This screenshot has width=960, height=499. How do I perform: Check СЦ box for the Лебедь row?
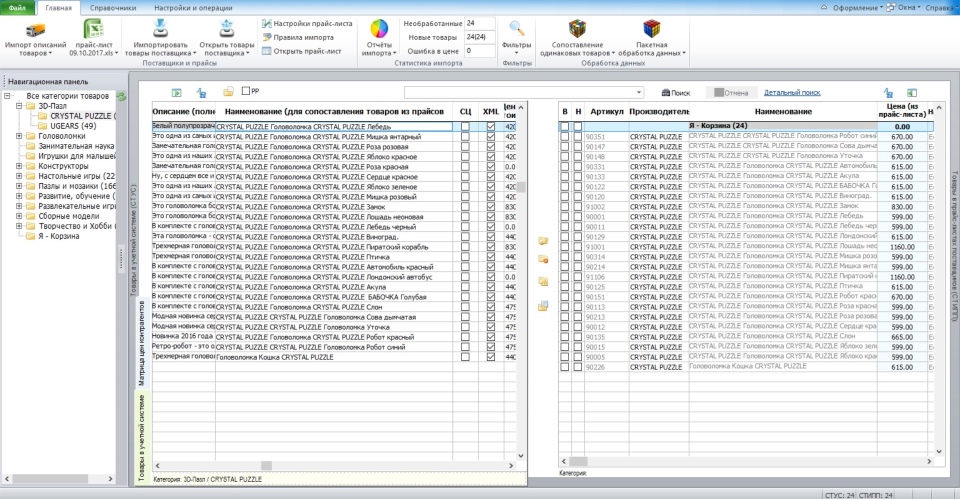(465, 127)
